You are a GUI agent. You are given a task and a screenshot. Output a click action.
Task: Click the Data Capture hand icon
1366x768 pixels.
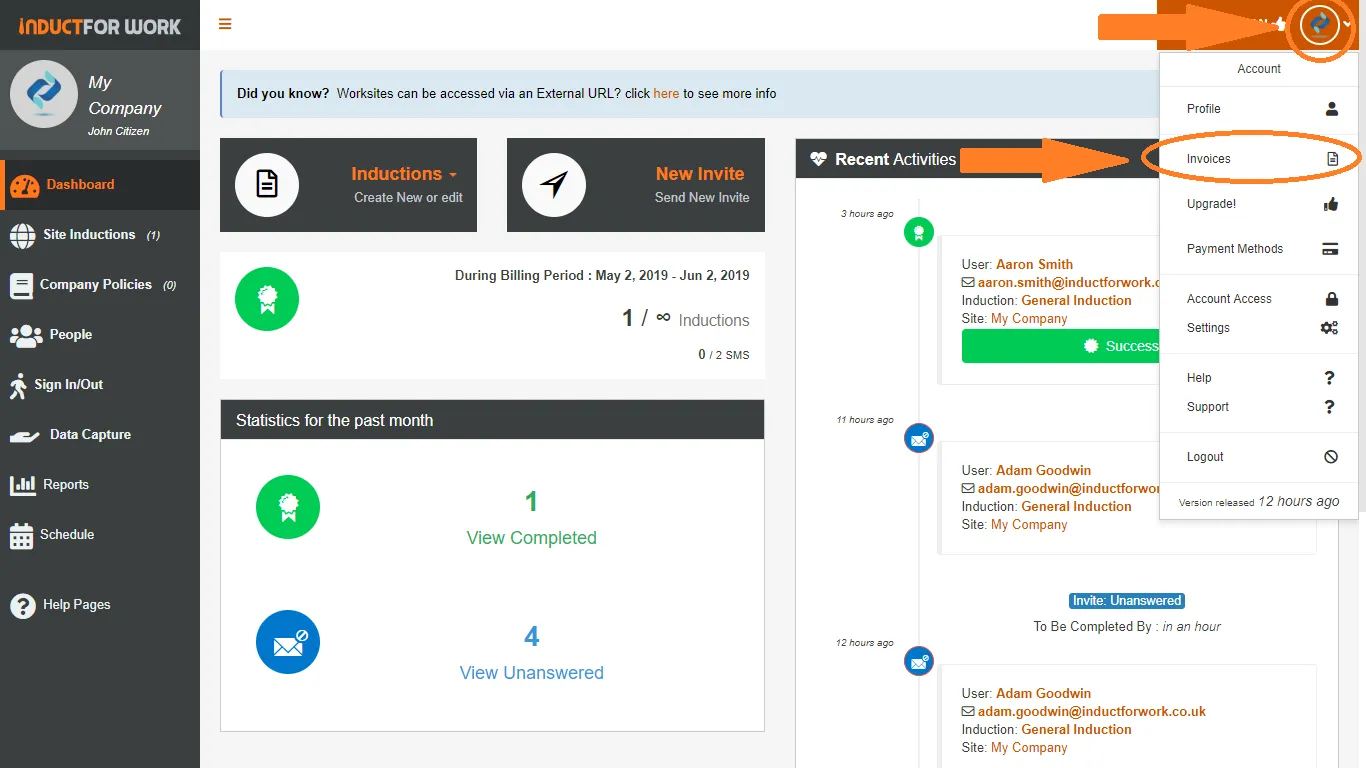24,437
